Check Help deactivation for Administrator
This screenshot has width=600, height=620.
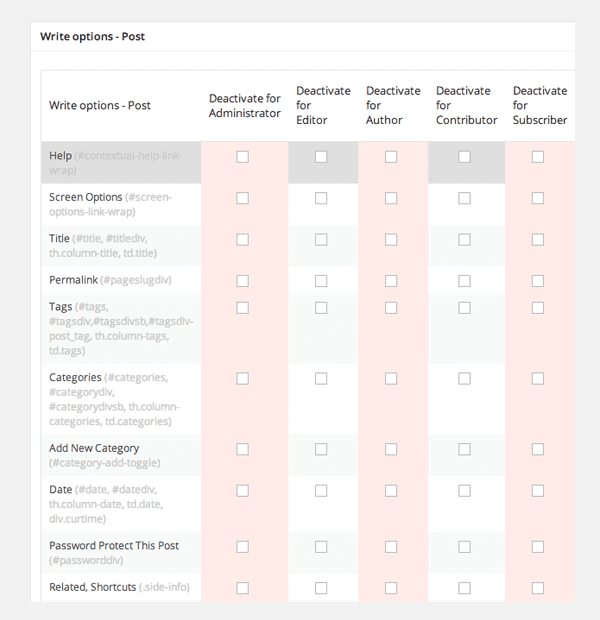242,157
